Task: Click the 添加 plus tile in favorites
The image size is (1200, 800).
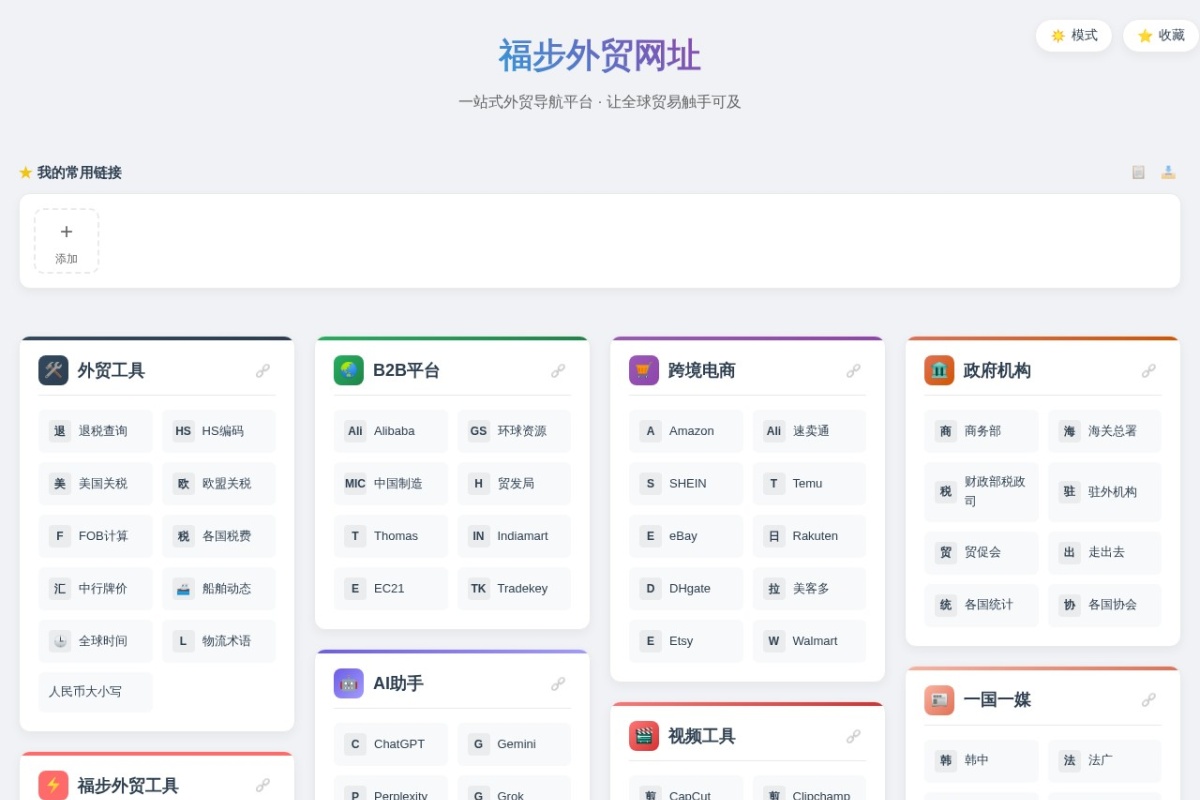Action: point(66,241)
